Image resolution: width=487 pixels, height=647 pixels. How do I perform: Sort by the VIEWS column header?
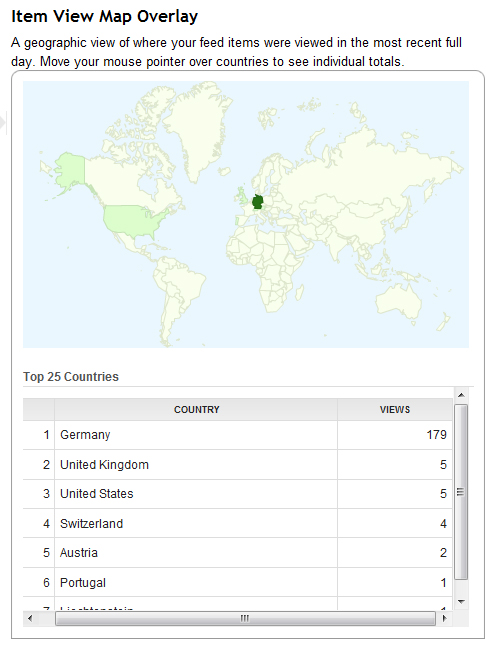point(395,409)
